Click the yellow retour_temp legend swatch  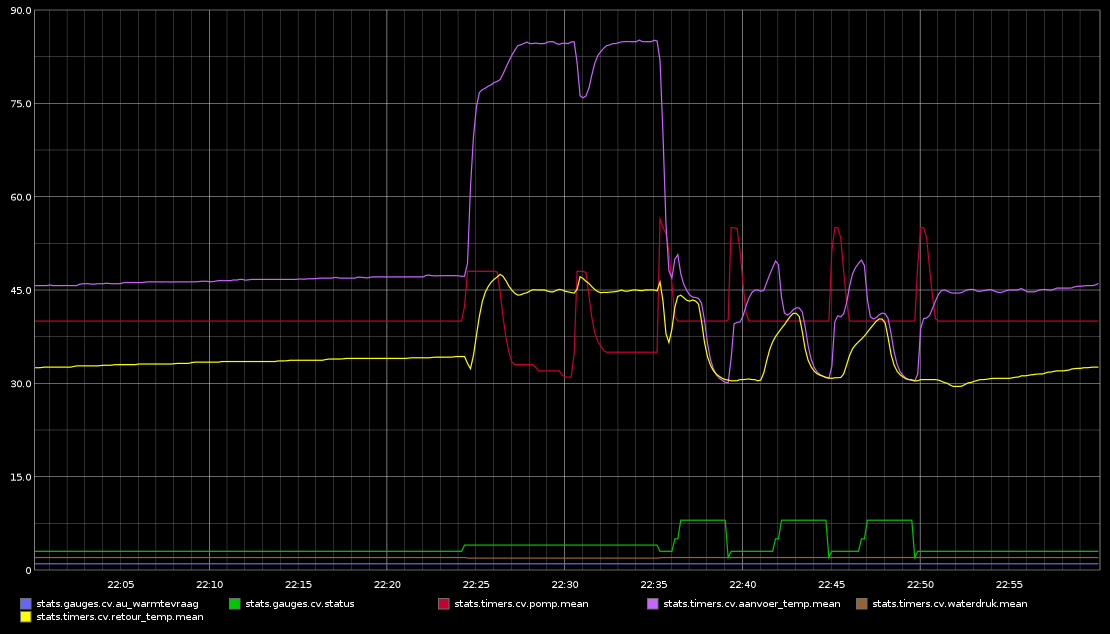pos(26,616)
